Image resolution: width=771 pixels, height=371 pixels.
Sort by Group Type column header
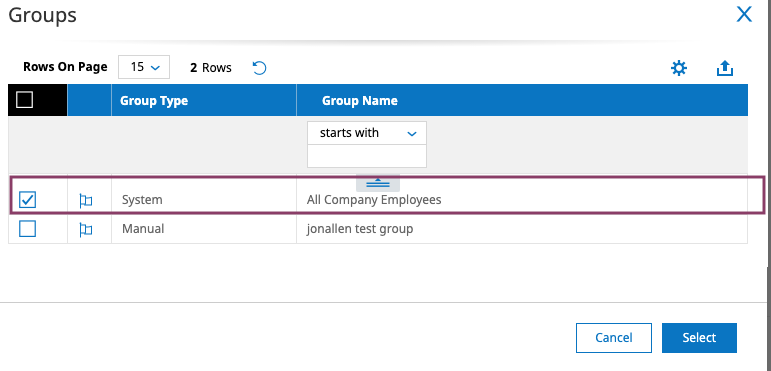click(154, 101)
